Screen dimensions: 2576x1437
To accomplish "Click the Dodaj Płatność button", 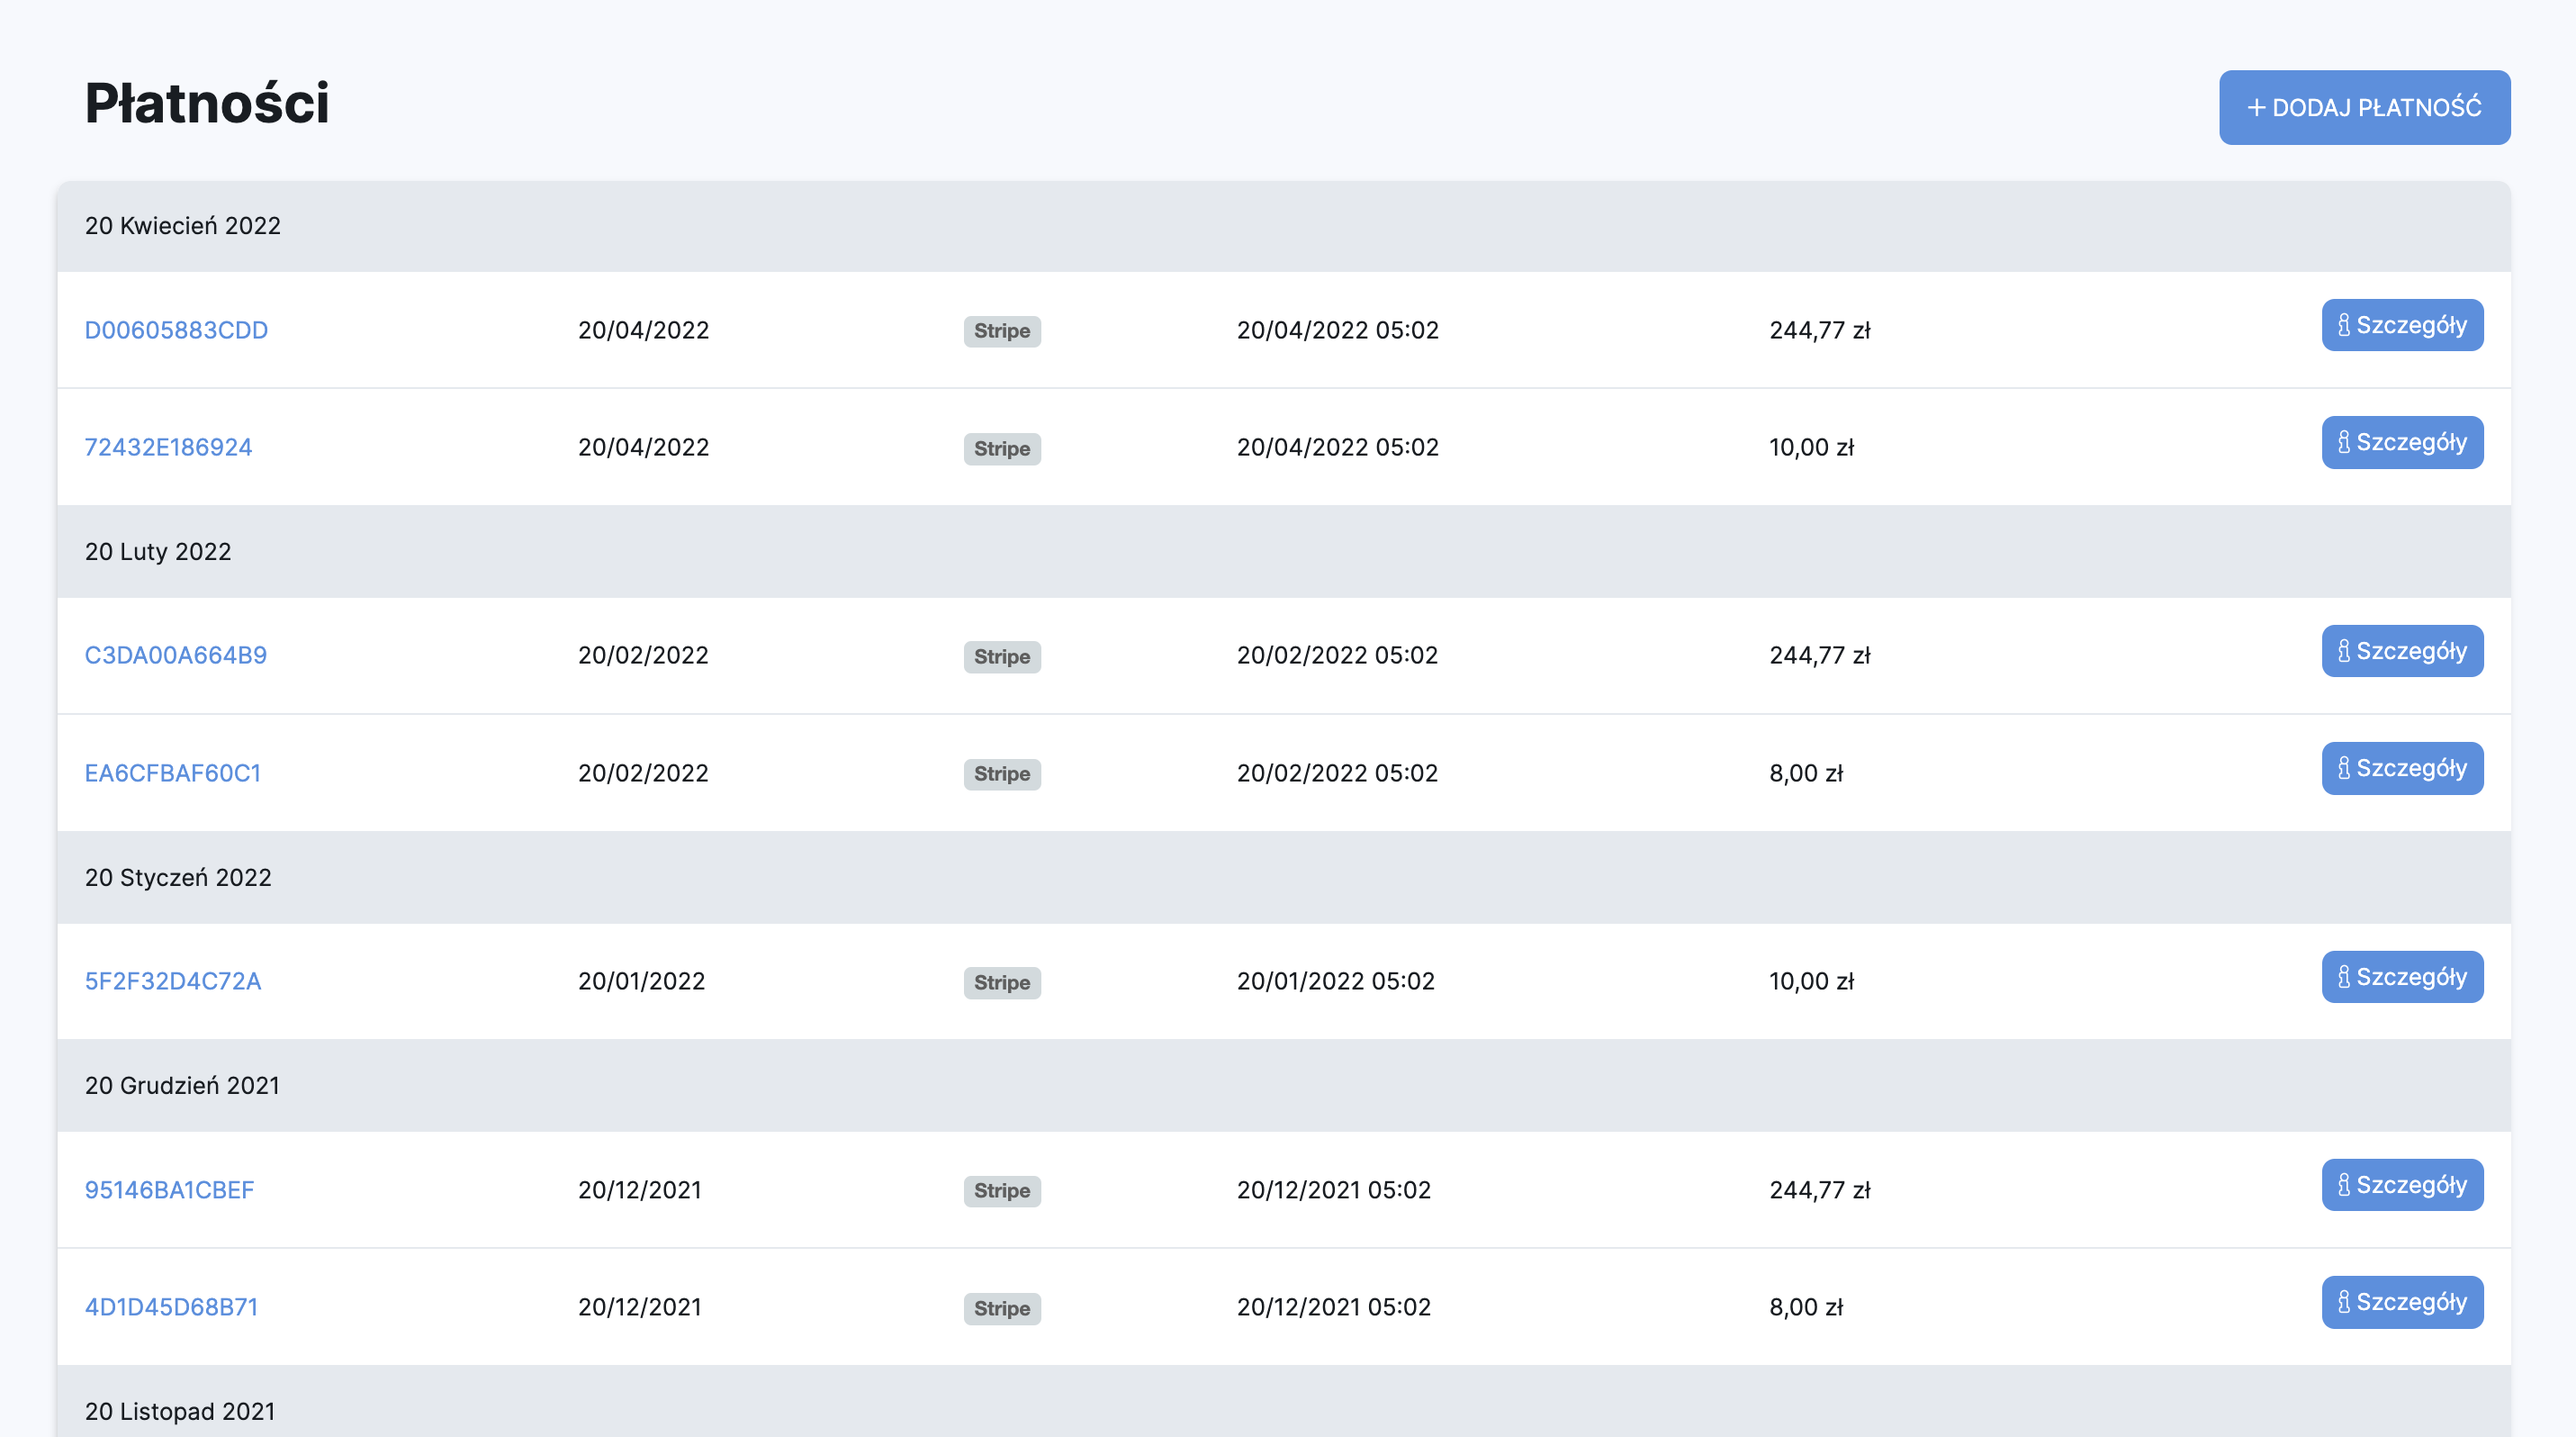I will (x=2364, y=107).
